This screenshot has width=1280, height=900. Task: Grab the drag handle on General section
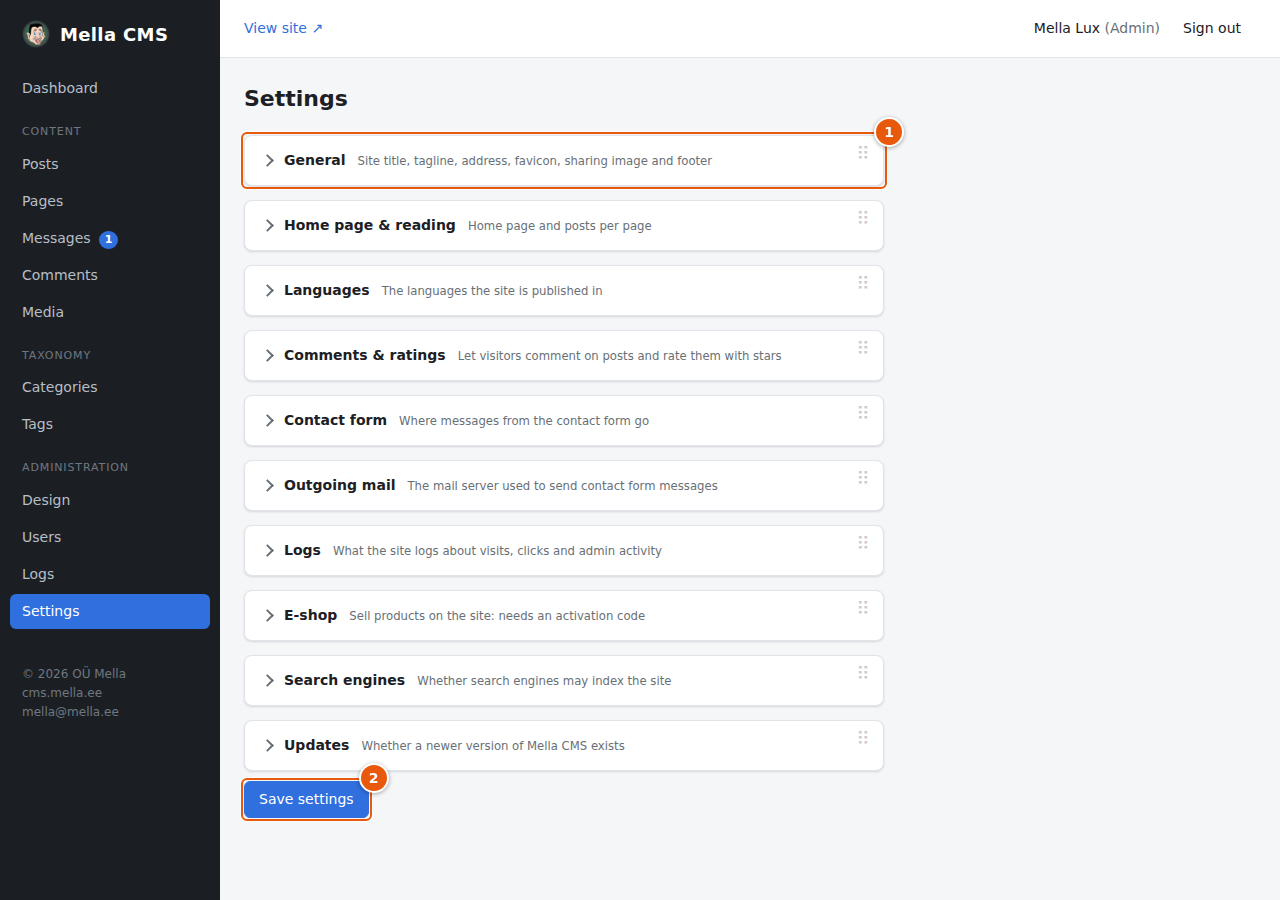tap(863, 152)
